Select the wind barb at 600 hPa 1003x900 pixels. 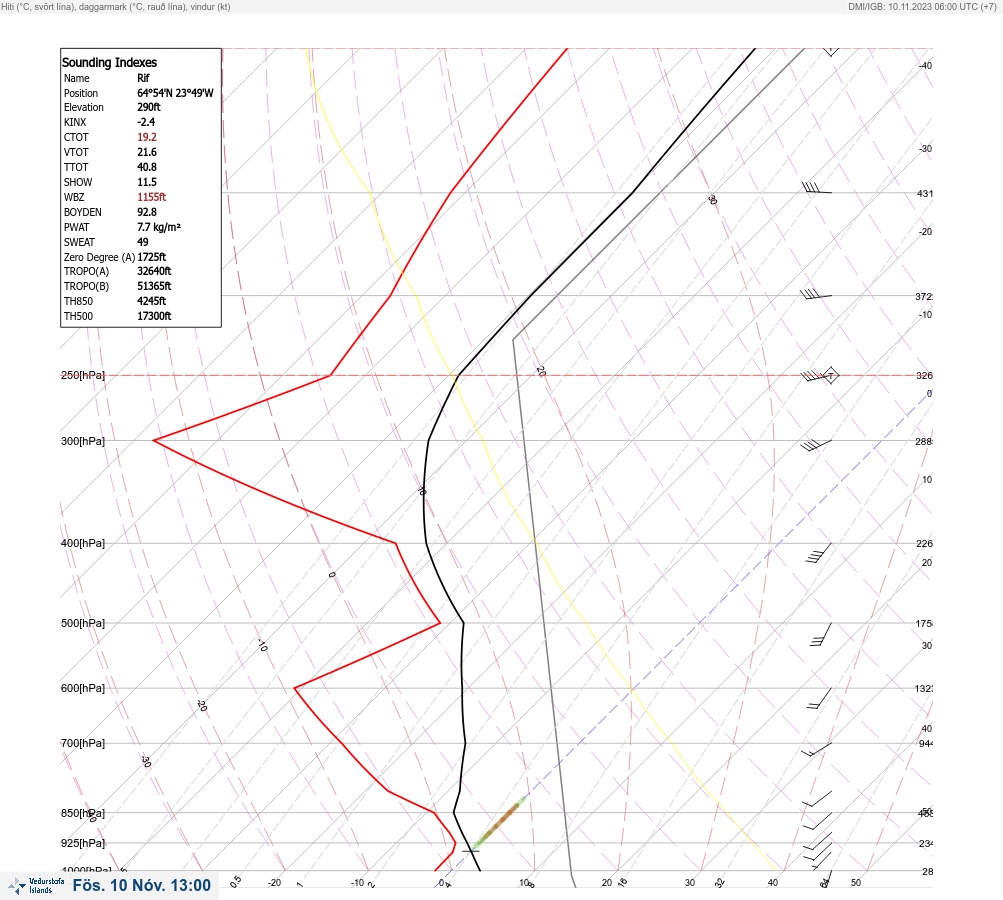(819, 699)
